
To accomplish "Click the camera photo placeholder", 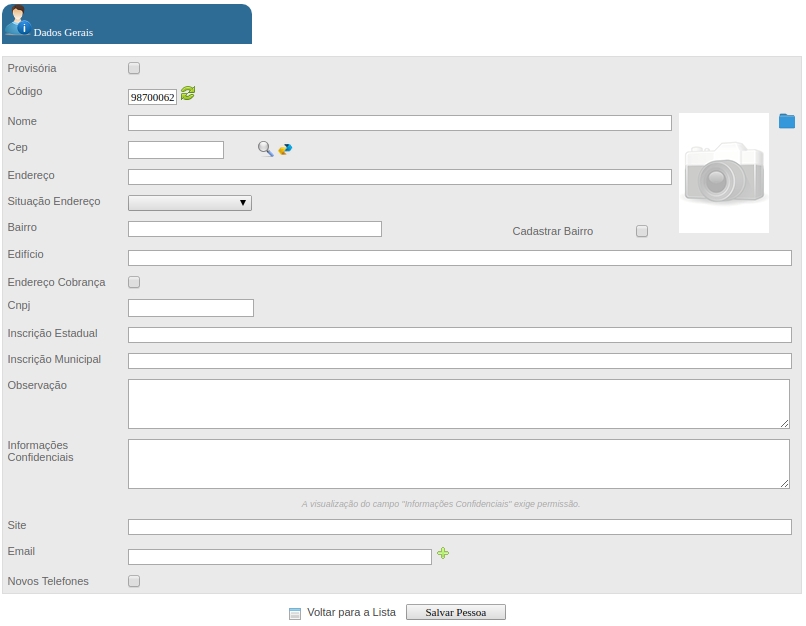I will [724, 173].
